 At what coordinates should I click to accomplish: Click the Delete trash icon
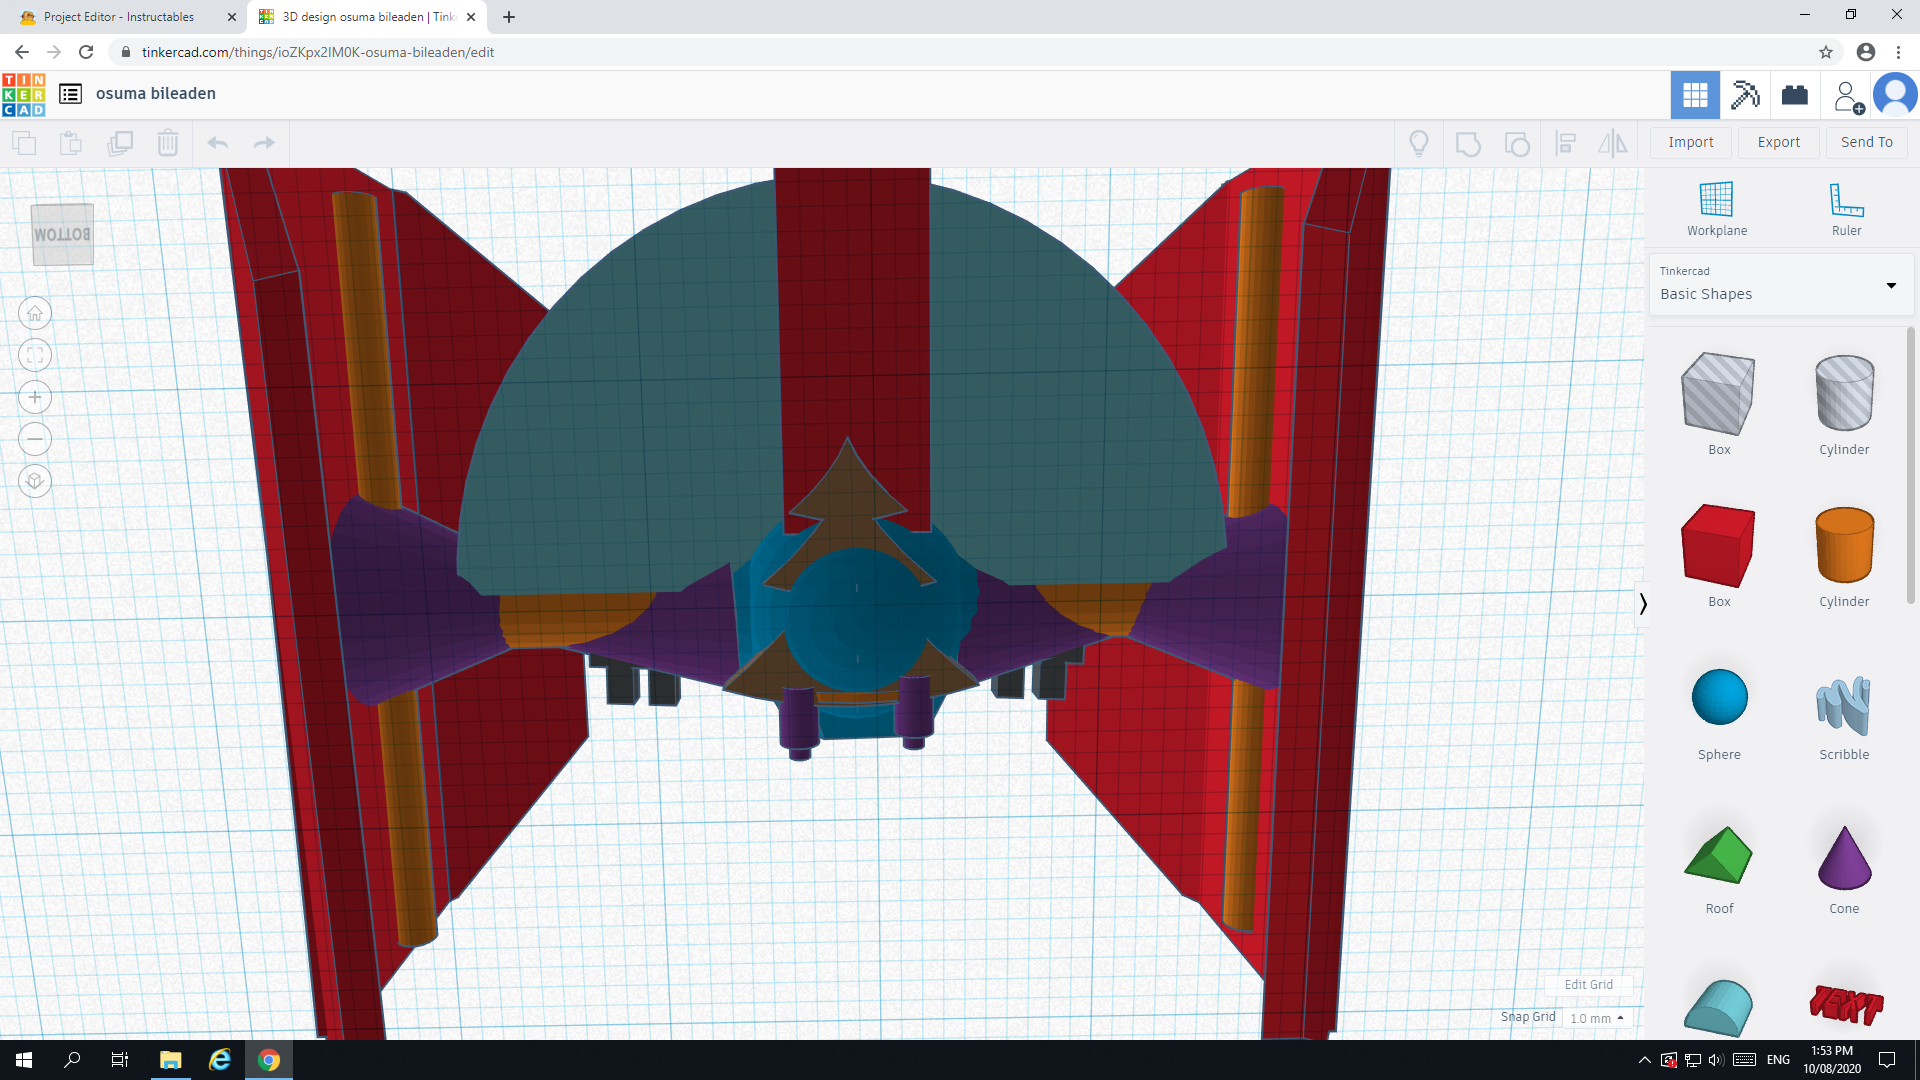coord(168,143)
